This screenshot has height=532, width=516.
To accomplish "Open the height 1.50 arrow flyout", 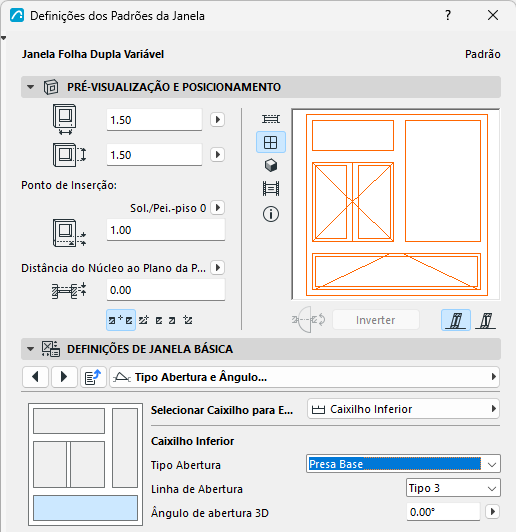I will click(x=217, y=155).
